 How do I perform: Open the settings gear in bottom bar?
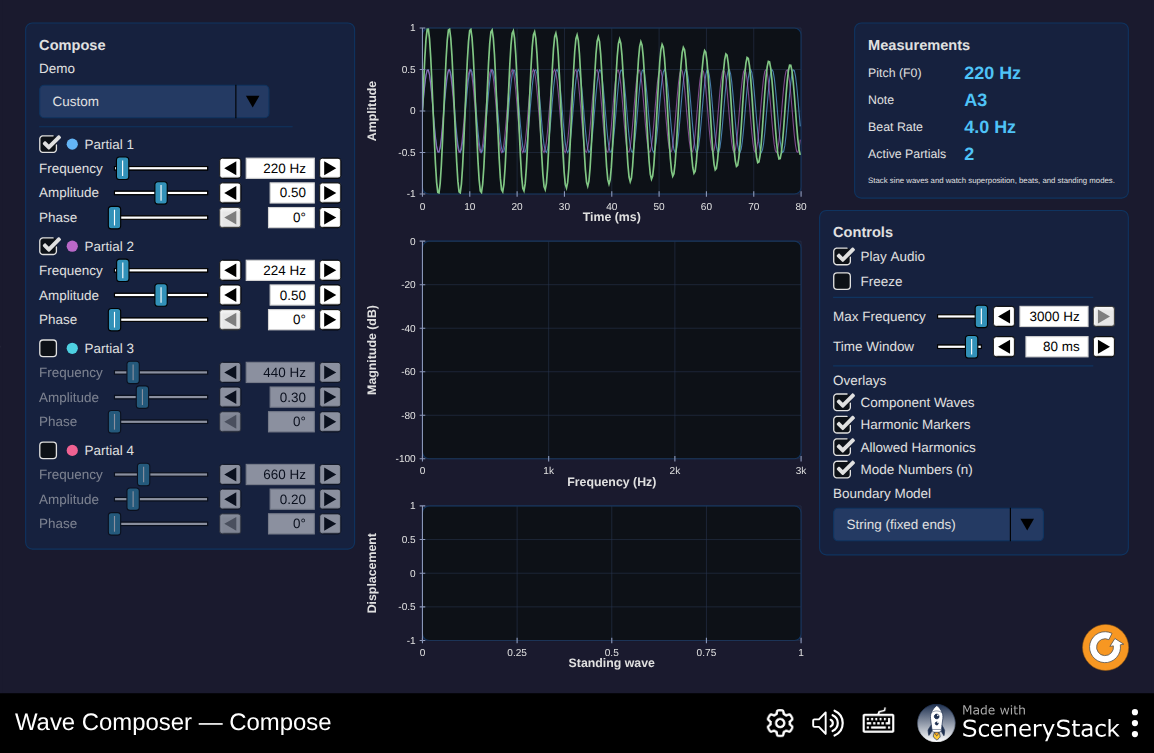tap(780, 724)
